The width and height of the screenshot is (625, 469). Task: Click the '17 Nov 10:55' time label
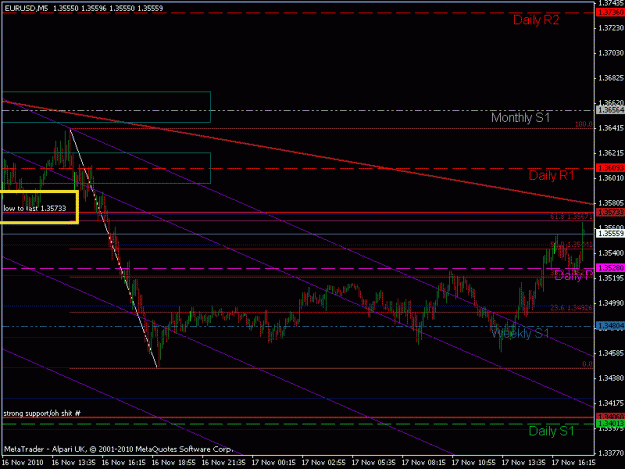[474, 463]
